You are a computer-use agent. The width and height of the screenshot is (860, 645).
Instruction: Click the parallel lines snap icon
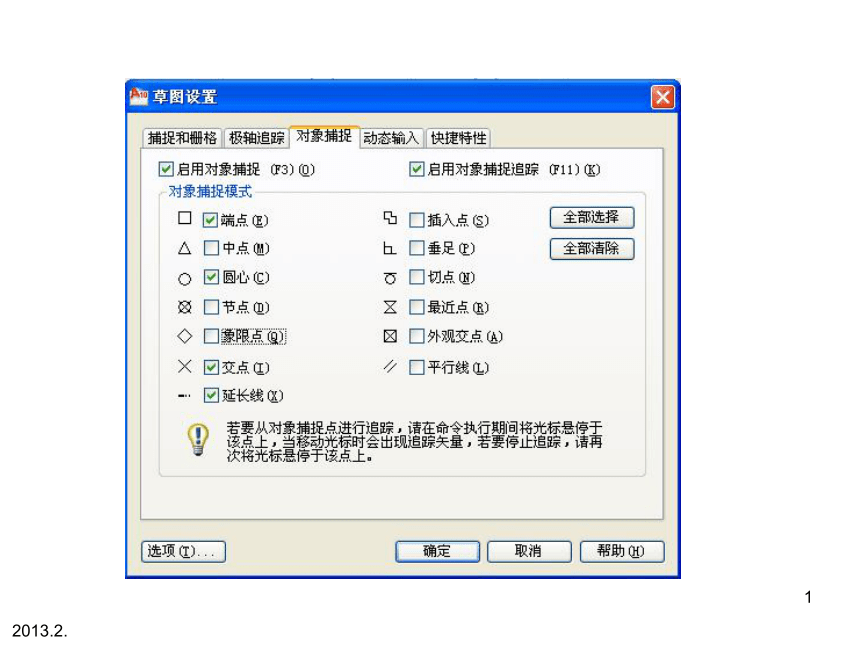click(390, 366)
